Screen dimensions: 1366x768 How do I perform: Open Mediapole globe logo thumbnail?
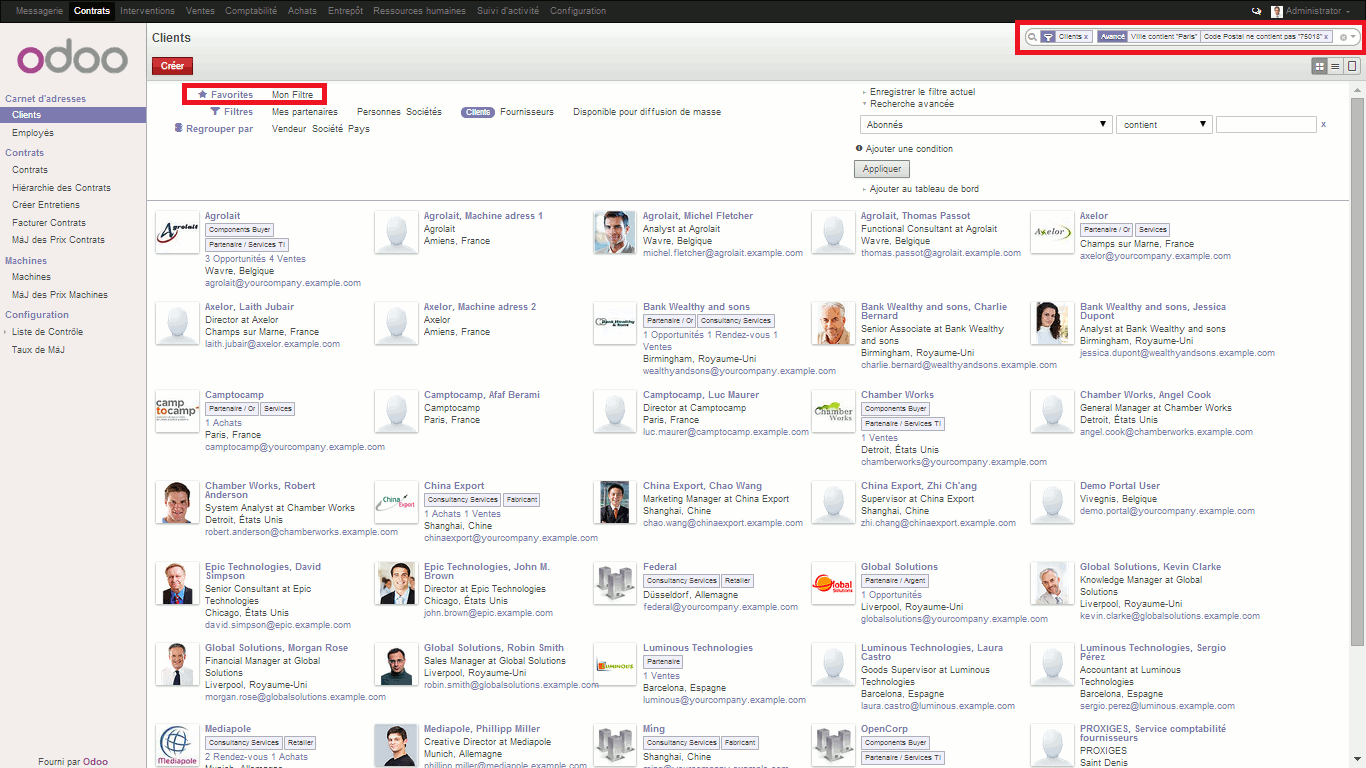[177, 745]
